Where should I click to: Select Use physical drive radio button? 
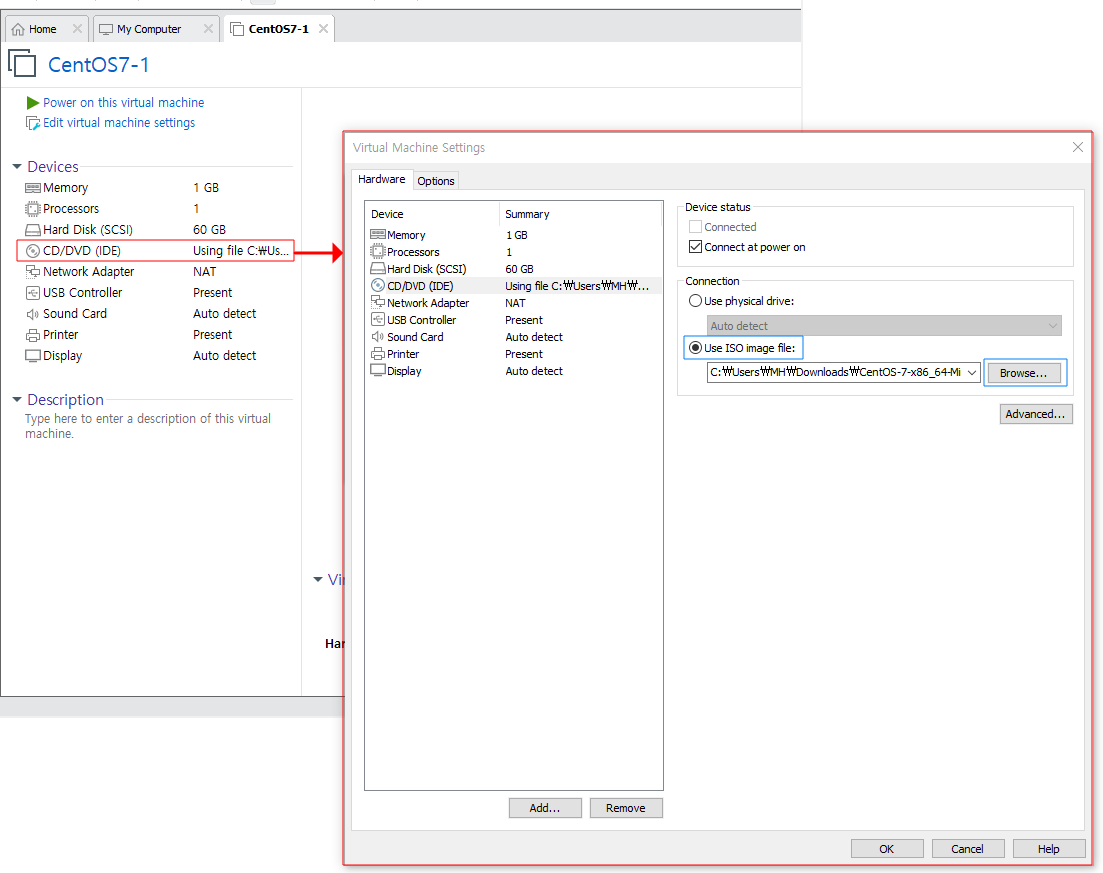(x=695, y=300)
